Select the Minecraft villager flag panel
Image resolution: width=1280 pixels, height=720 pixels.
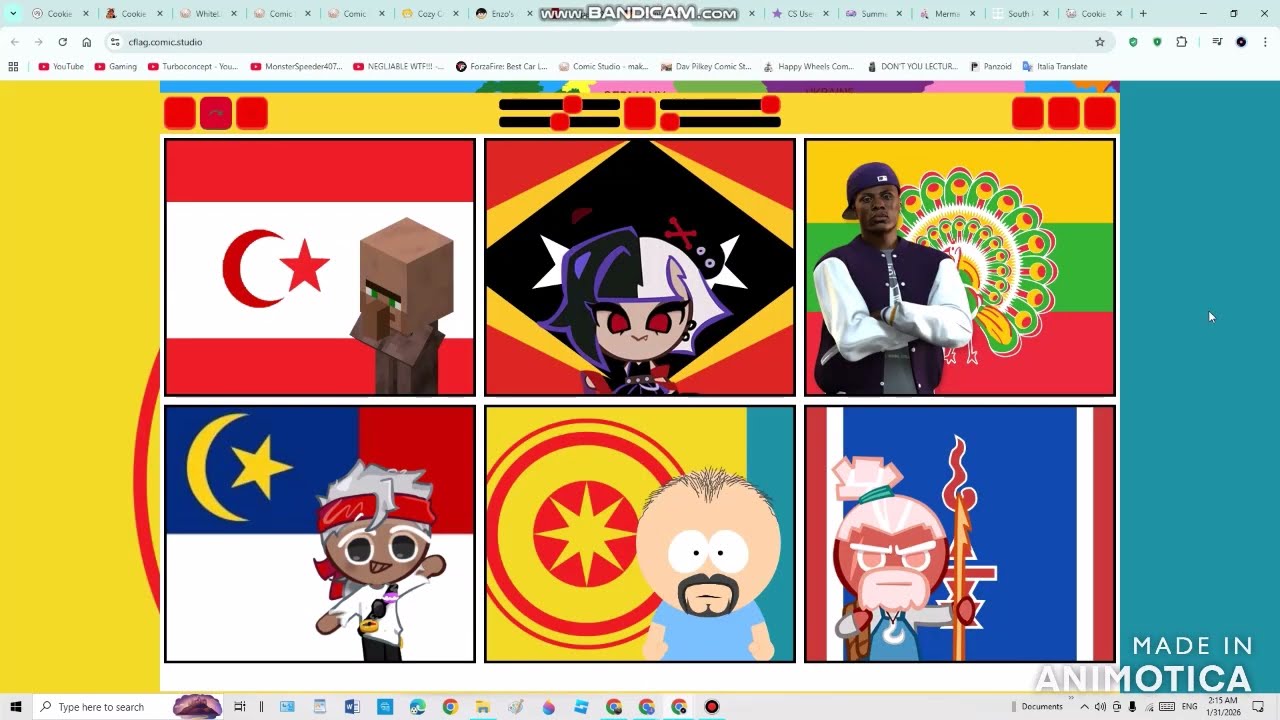pyautogui.click(x=320, y=268)
